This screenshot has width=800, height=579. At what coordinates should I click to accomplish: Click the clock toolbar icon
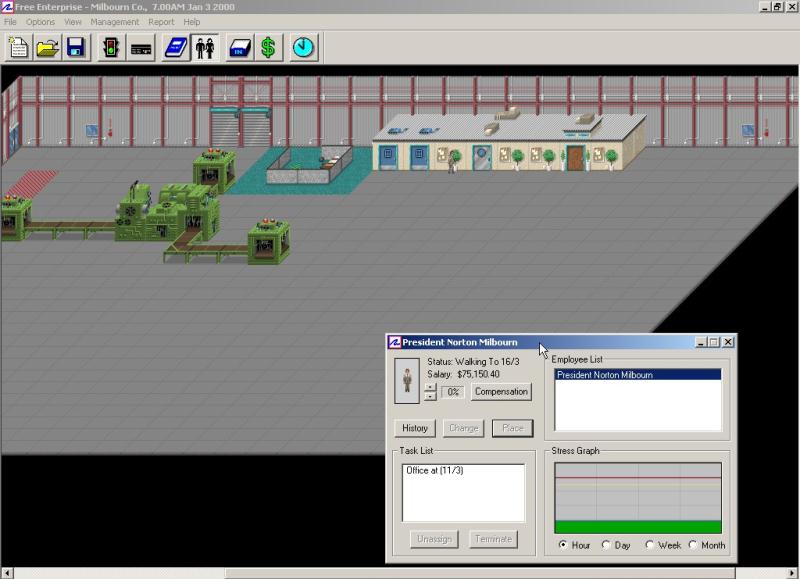point(304,47)
